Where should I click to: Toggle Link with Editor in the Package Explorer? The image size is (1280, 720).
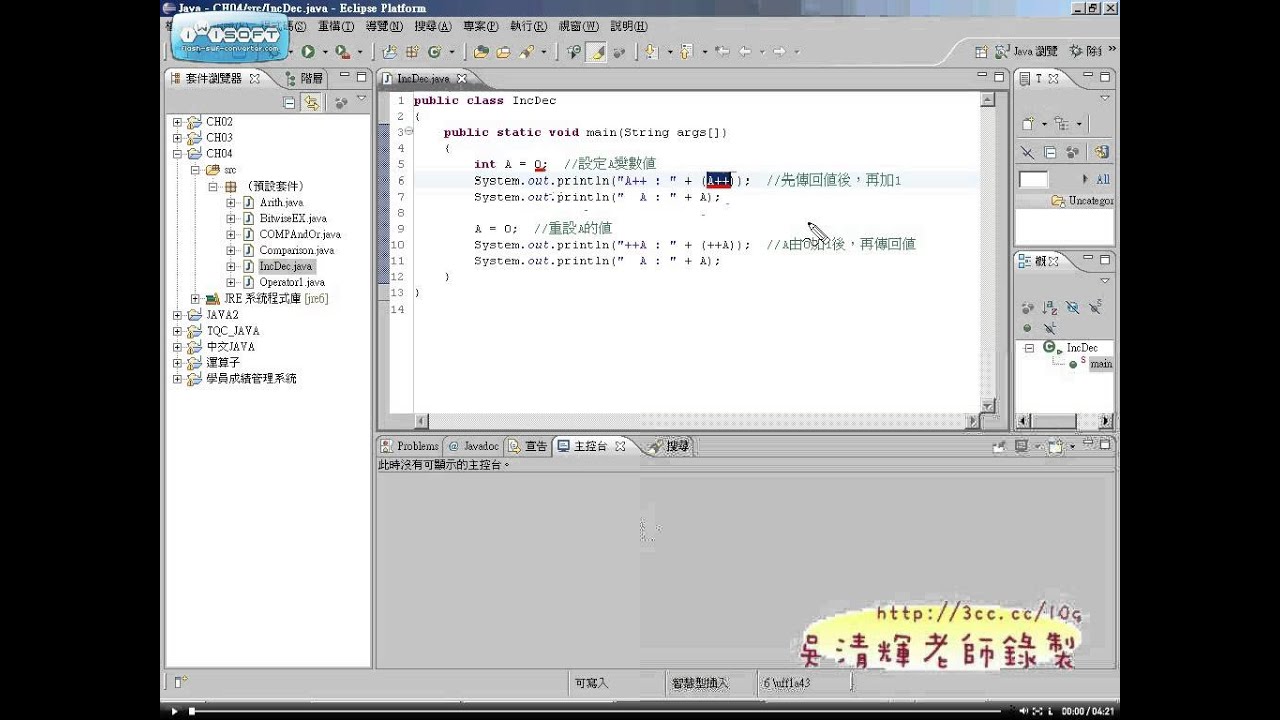pyautogui.click(x=312, y=102)
